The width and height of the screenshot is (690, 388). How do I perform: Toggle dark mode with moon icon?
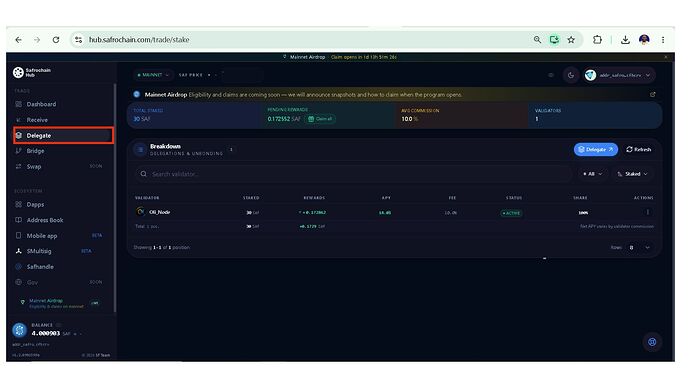click(571, 75)
